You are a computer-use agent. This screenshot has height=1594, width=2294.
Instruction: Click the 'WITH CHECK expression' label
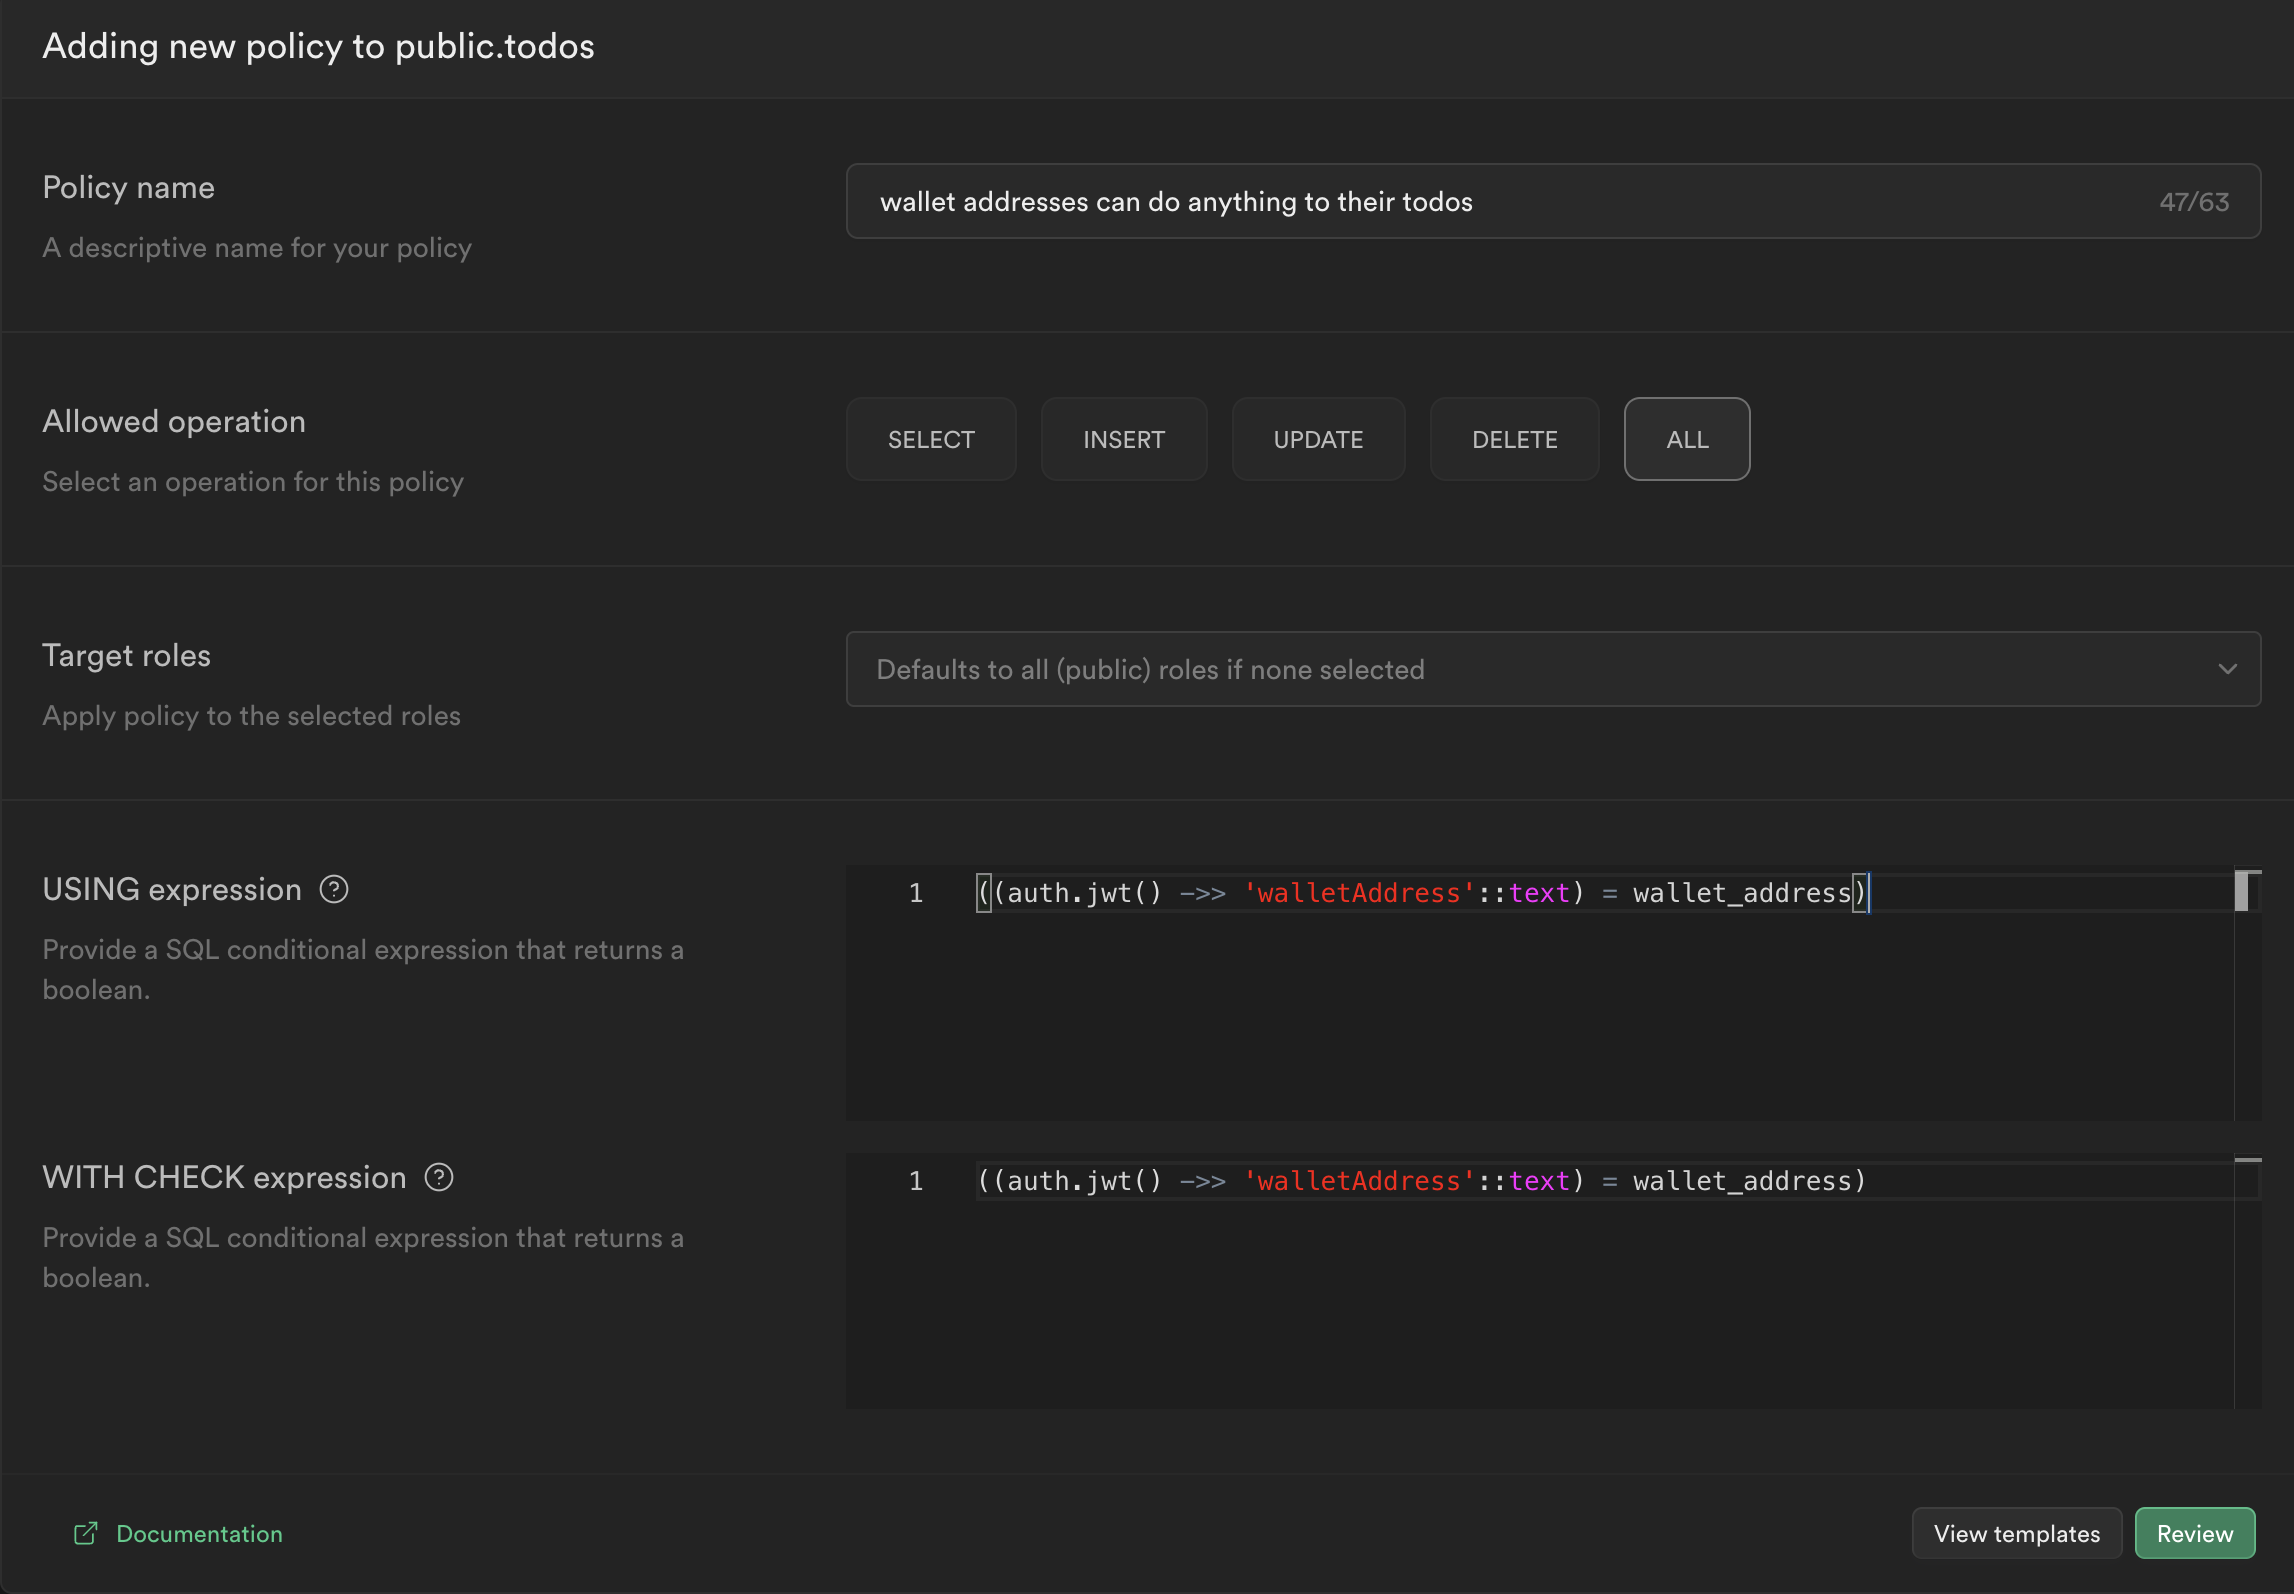click(x=224, y=1177)
